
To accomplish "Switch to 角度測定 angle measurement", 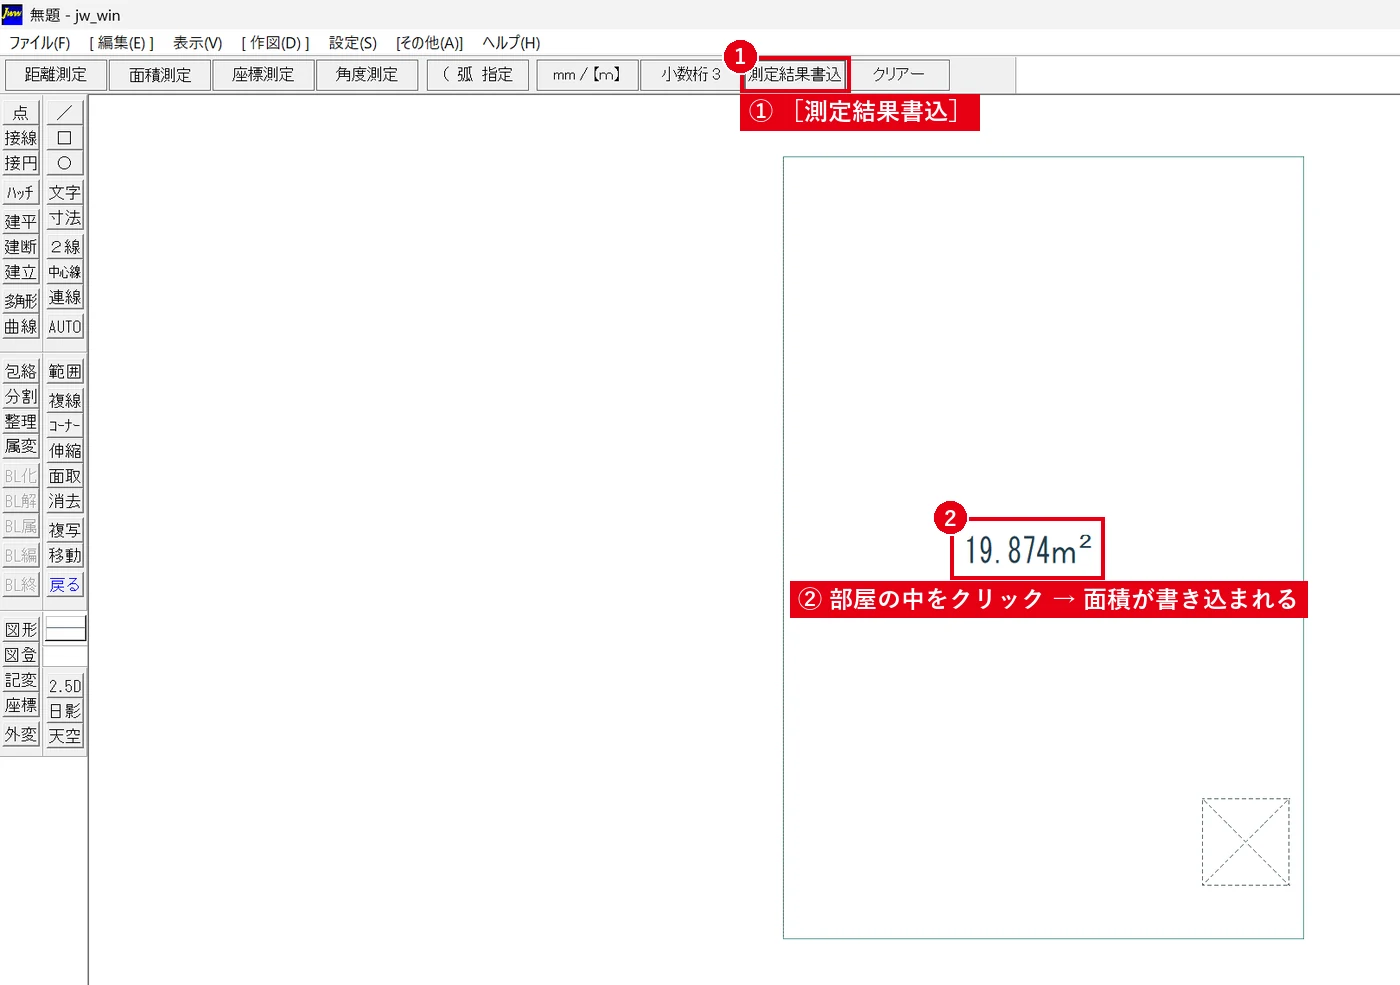I will (367, 75).
